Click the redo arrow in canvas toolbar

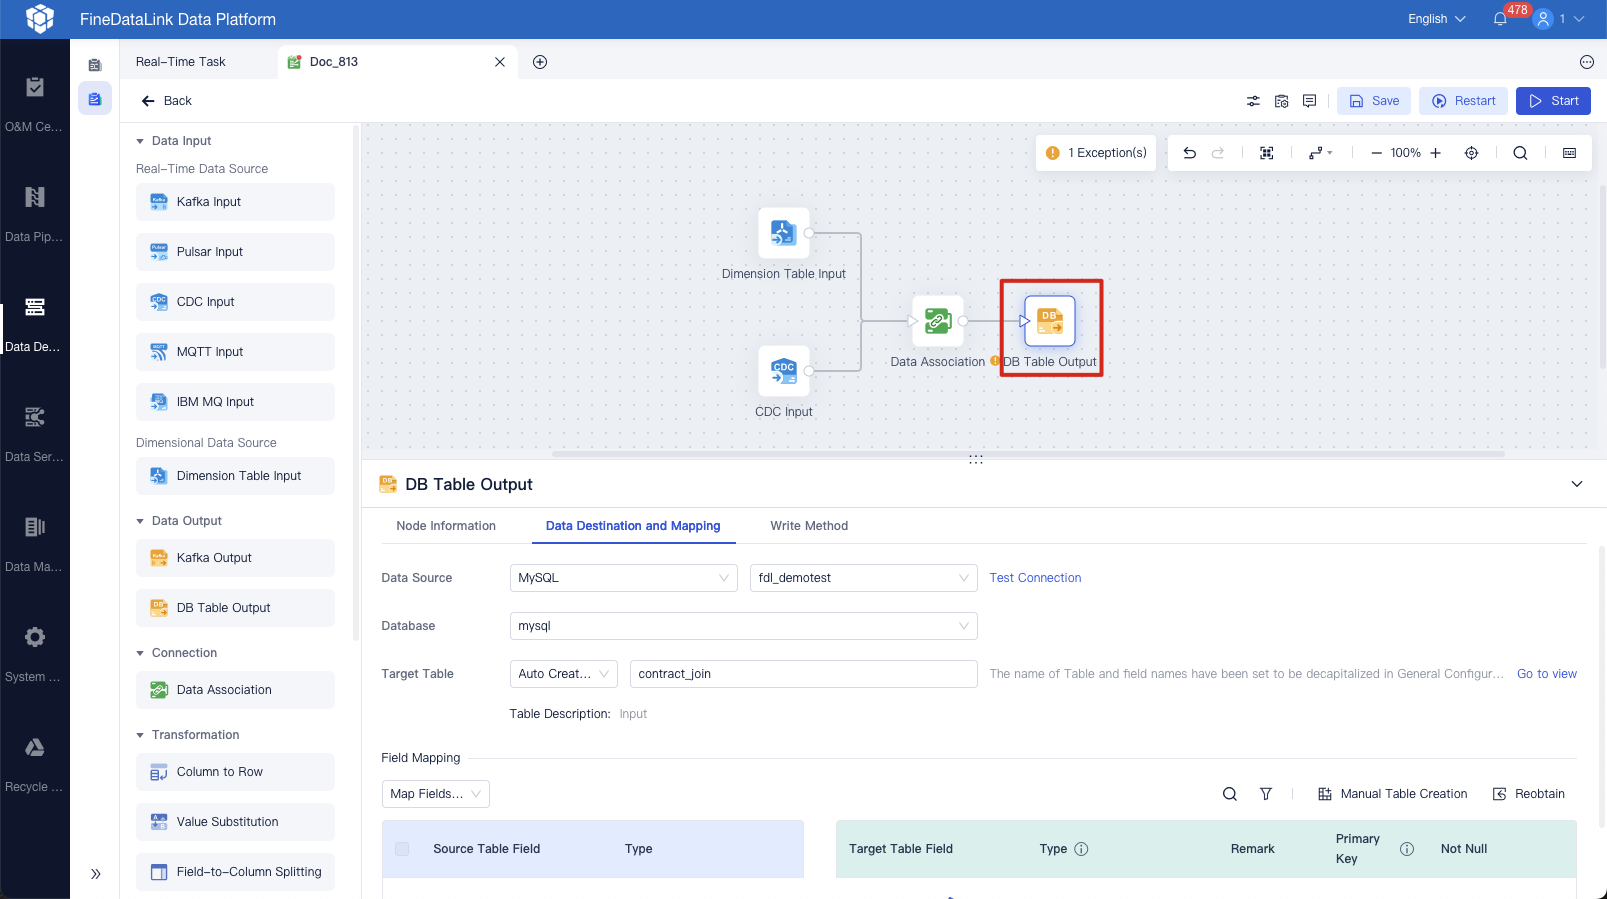click(1218, 153)
